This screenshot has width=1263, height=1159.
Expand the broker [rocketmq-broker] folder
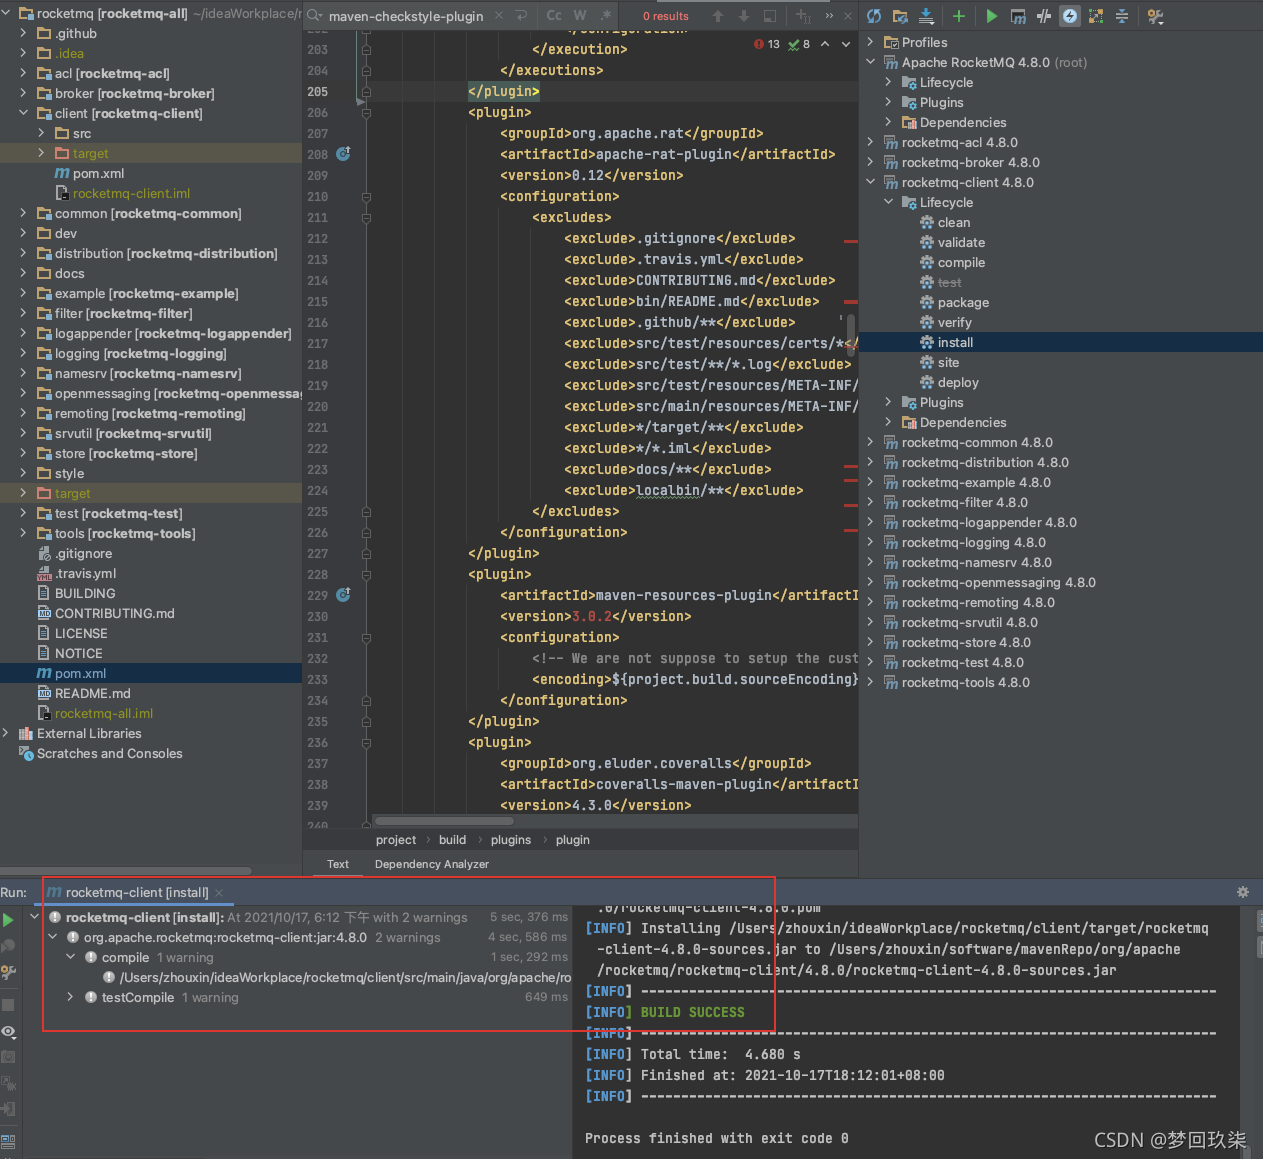coord(22,93)
